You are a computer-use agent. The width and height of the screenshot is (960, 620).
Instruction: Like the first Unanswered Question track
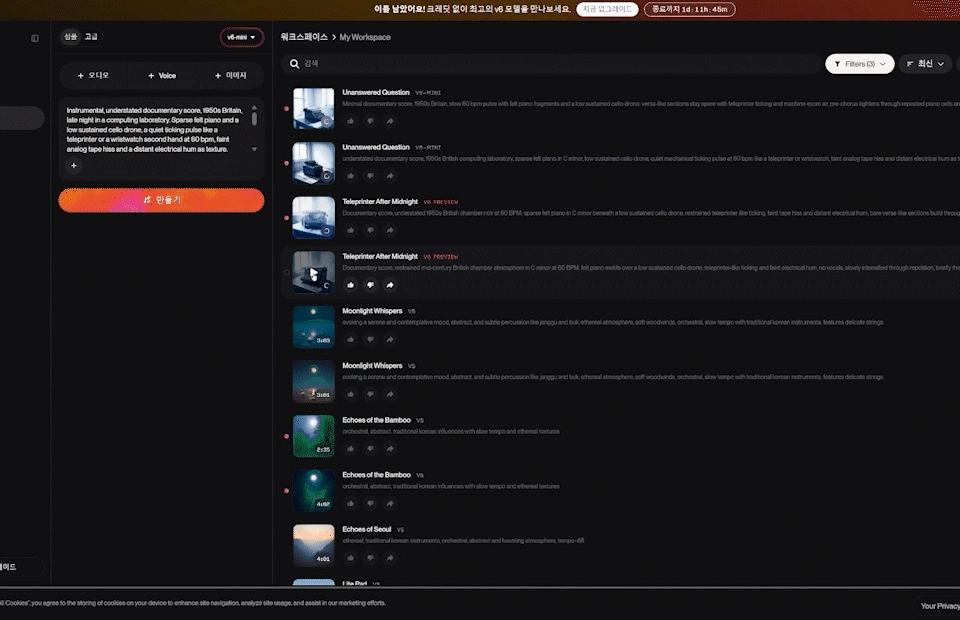(x=350, y=121)
